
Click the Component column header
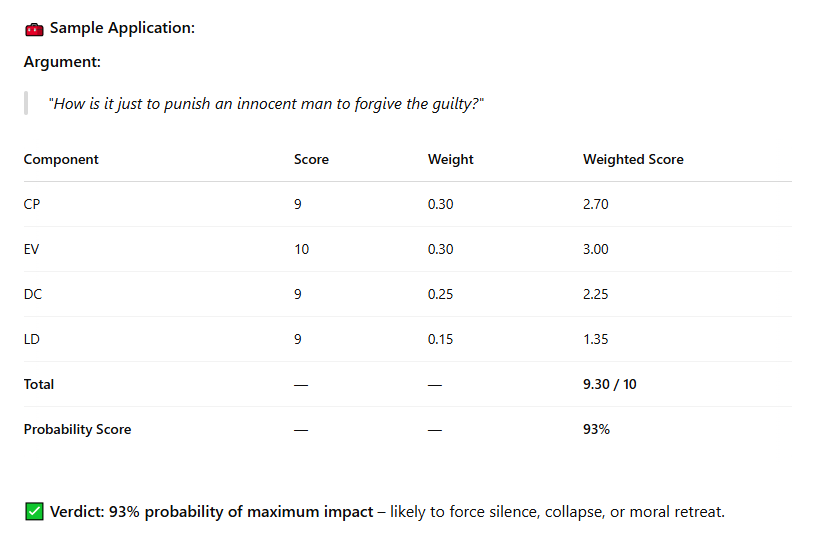point(61,159)
